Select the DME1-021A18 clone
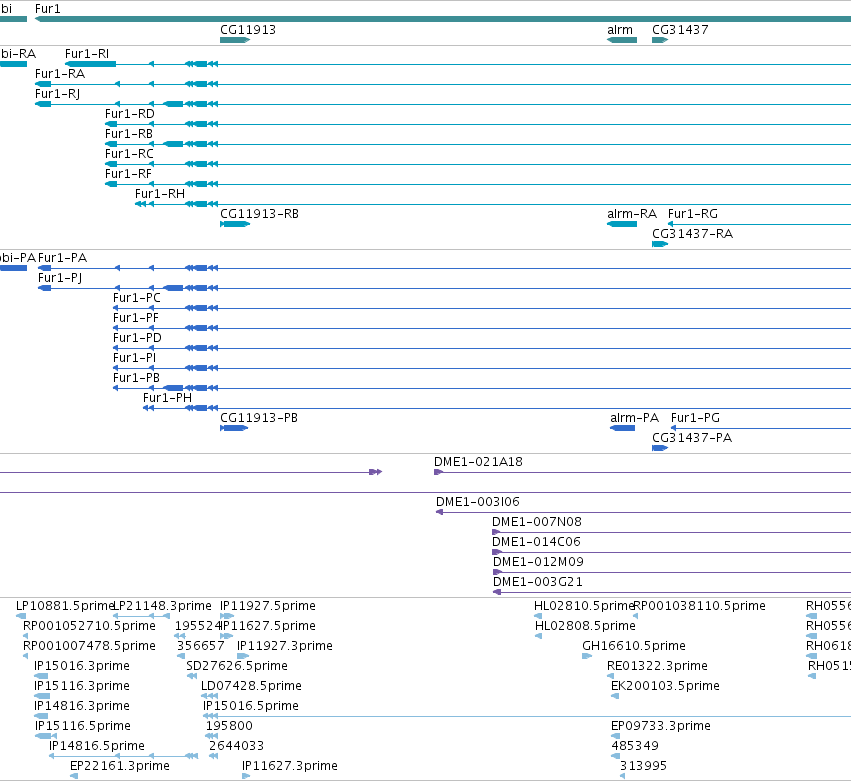Image resolution: width=851 pixels, height=781 pixels. (x=643, y=472)
